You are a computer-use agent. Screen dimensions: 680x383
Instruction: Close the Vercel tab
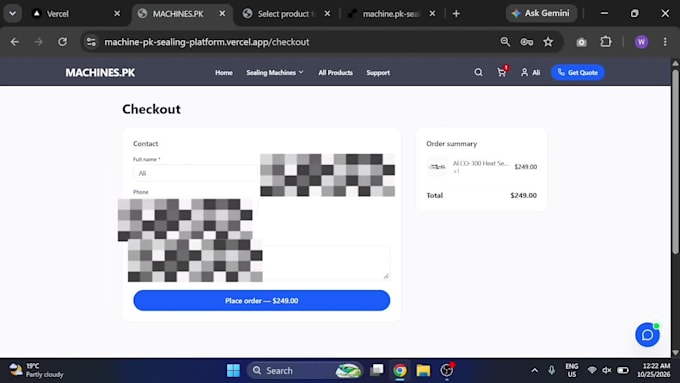click(x=117, y=14)
